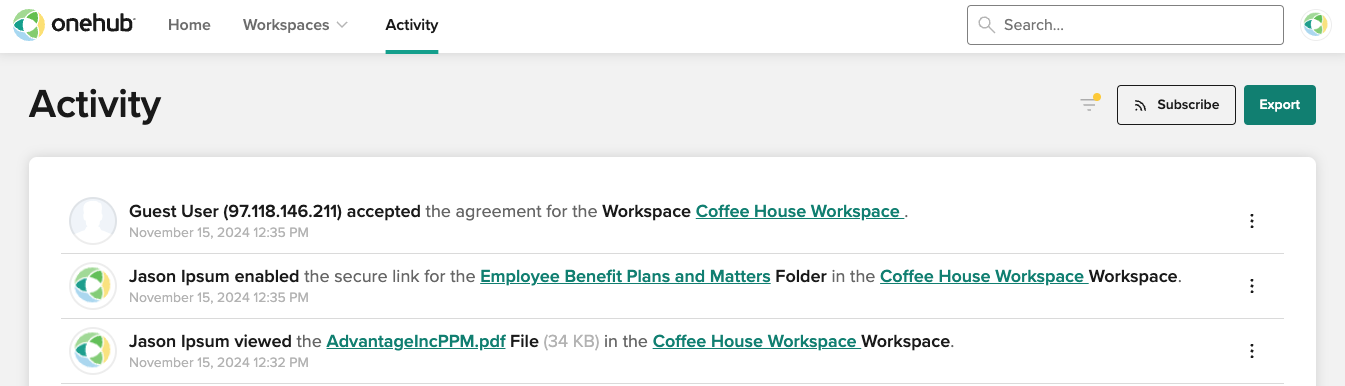Open the AdvantageIncPPM.pdf file link
The width and height of the screenshot is (1345, 386).
[416, 342]
